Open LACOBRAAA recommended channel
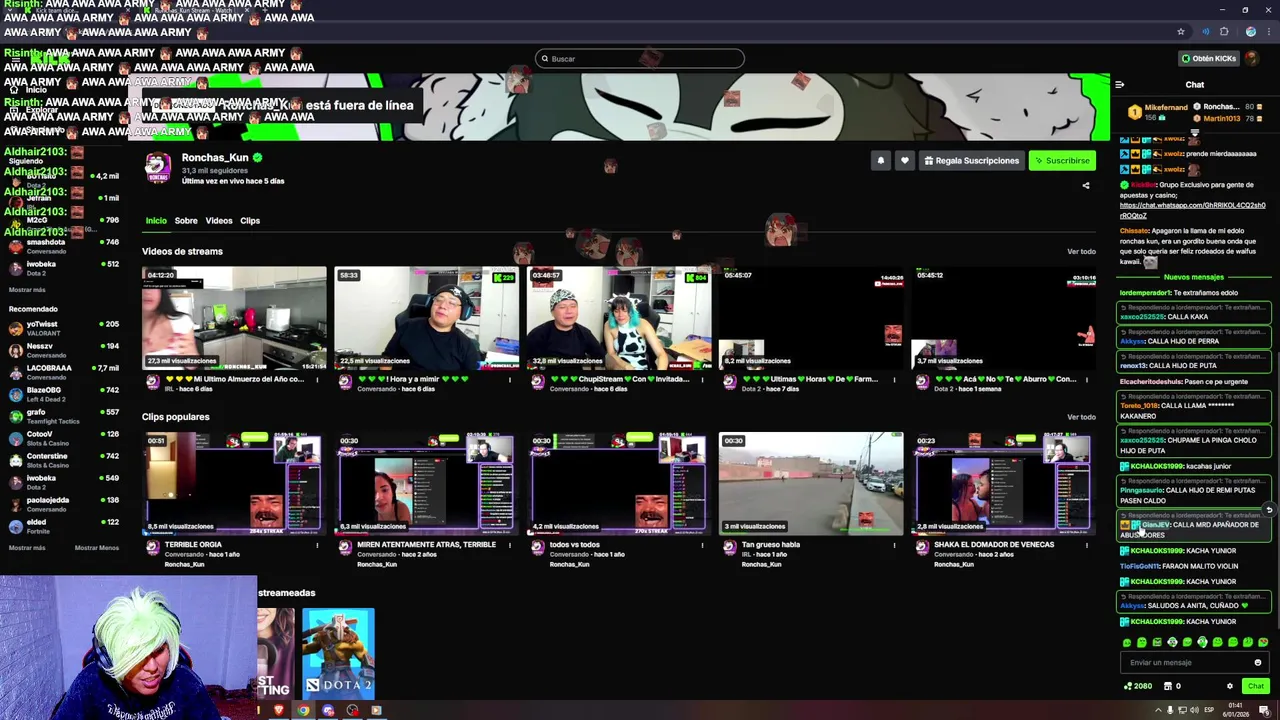 [62, 372]
